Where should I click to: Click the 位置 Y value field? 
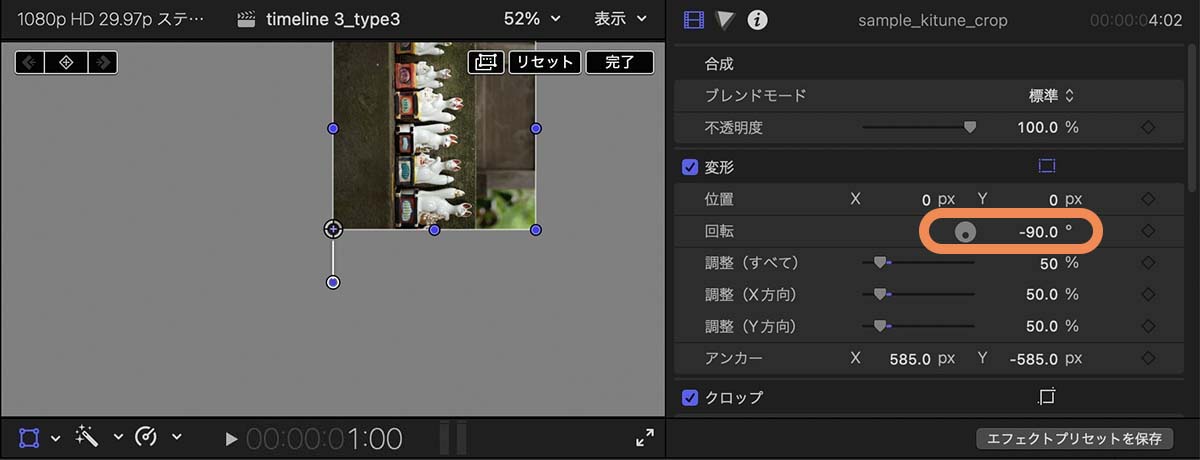point(1052,199)
